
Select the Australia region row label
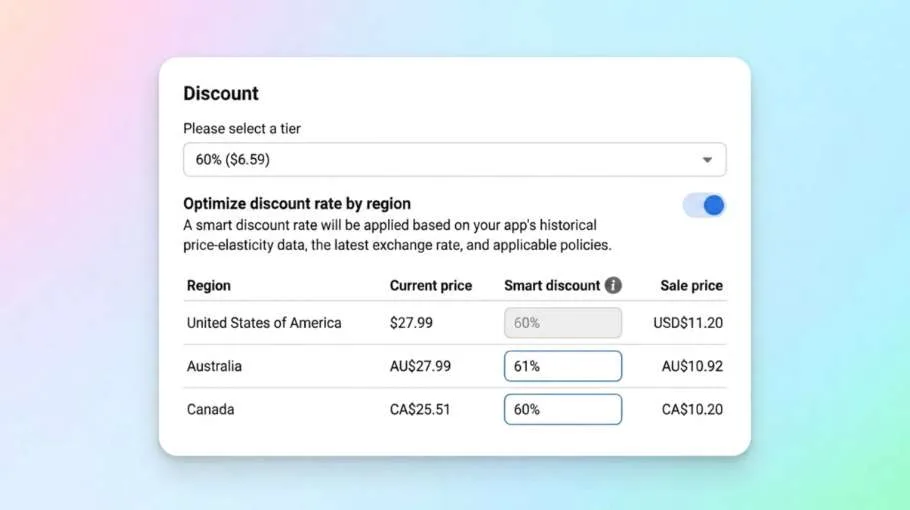pos(214,366)
